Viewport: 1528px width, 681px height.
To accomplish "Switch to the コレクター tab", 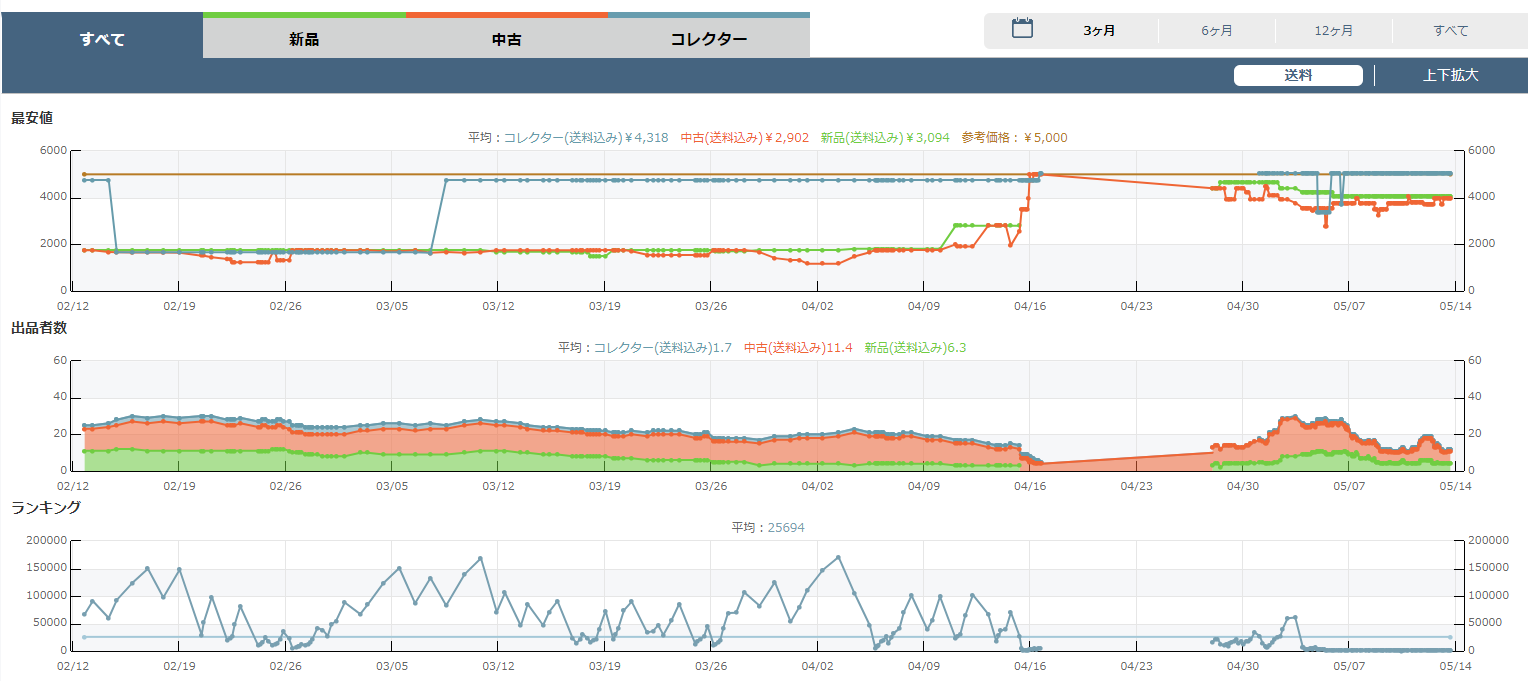I will (708, 40).
